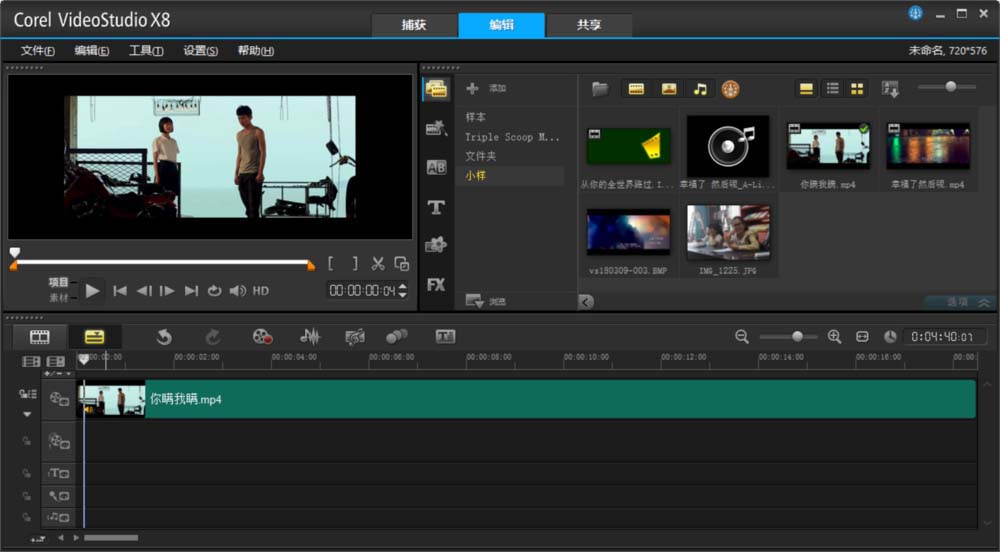Toggle repeat playback
Viewport: 1000px width, 552px height.
[214, 291]
